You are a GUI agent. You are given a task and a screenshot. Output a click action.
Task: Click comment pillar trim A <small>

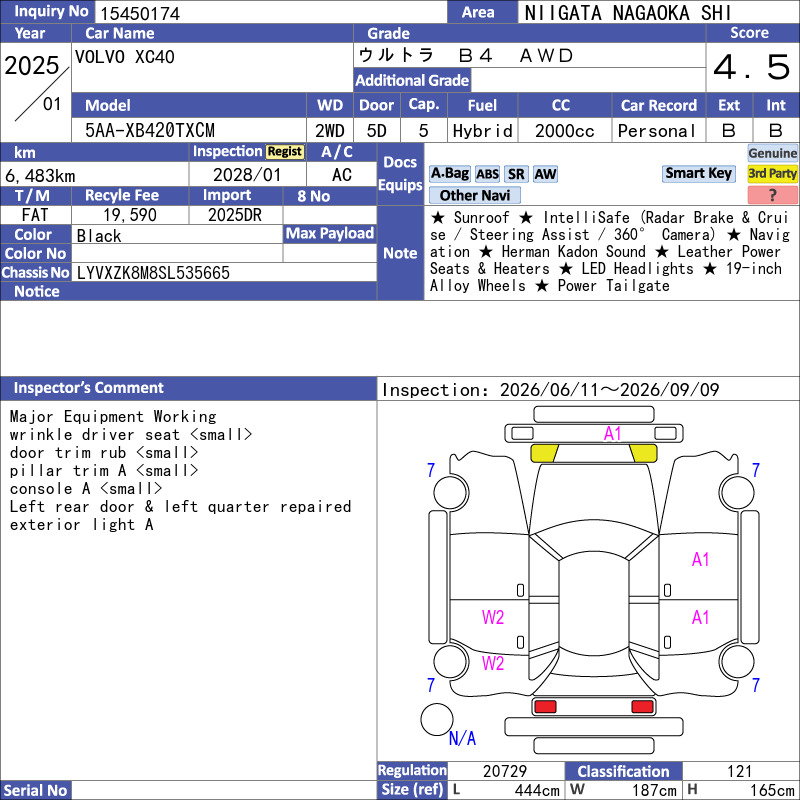tap(104, 470)
